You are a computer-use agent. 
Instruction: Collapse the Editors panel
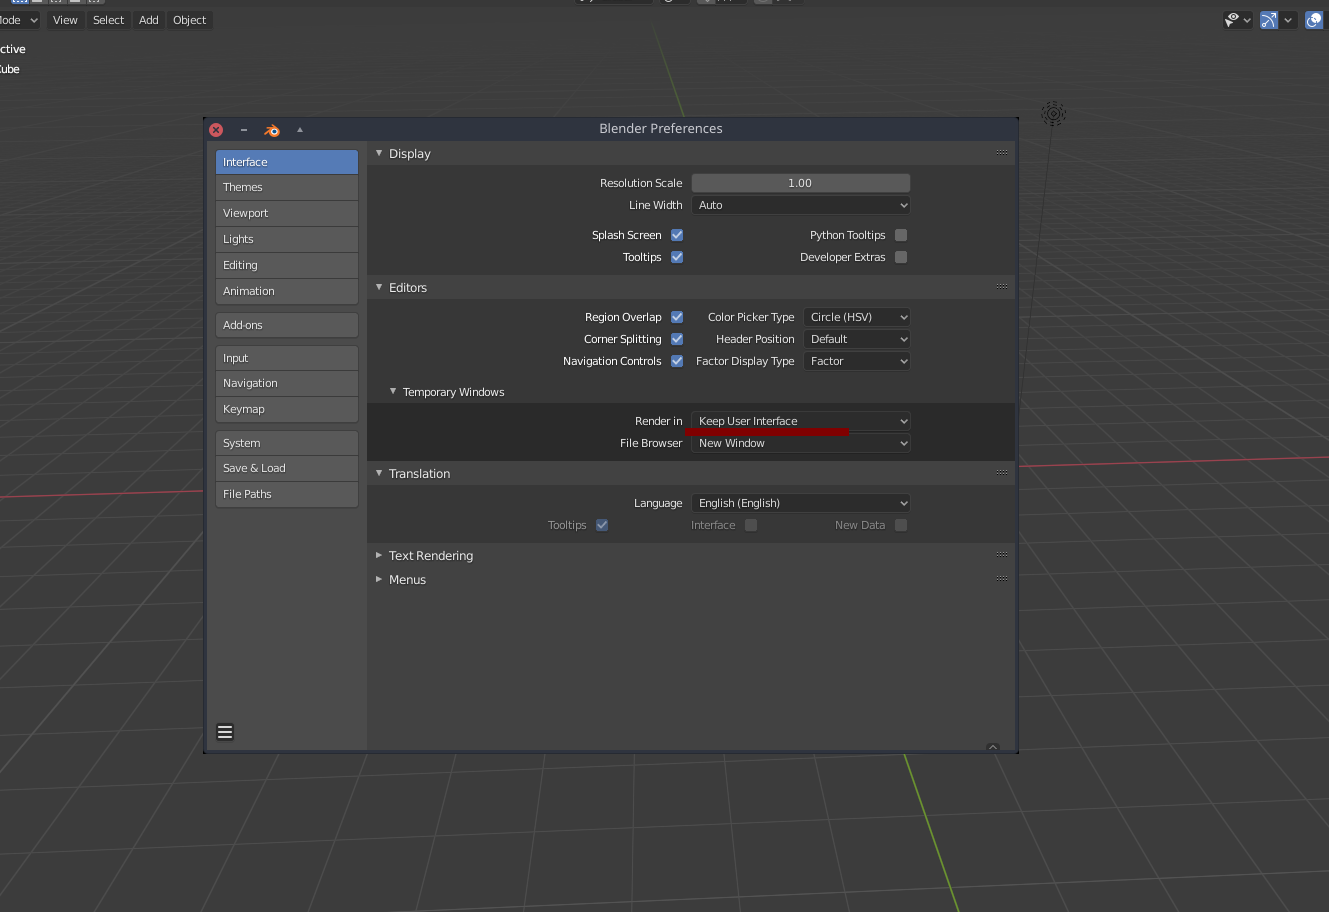click(379, 287)
